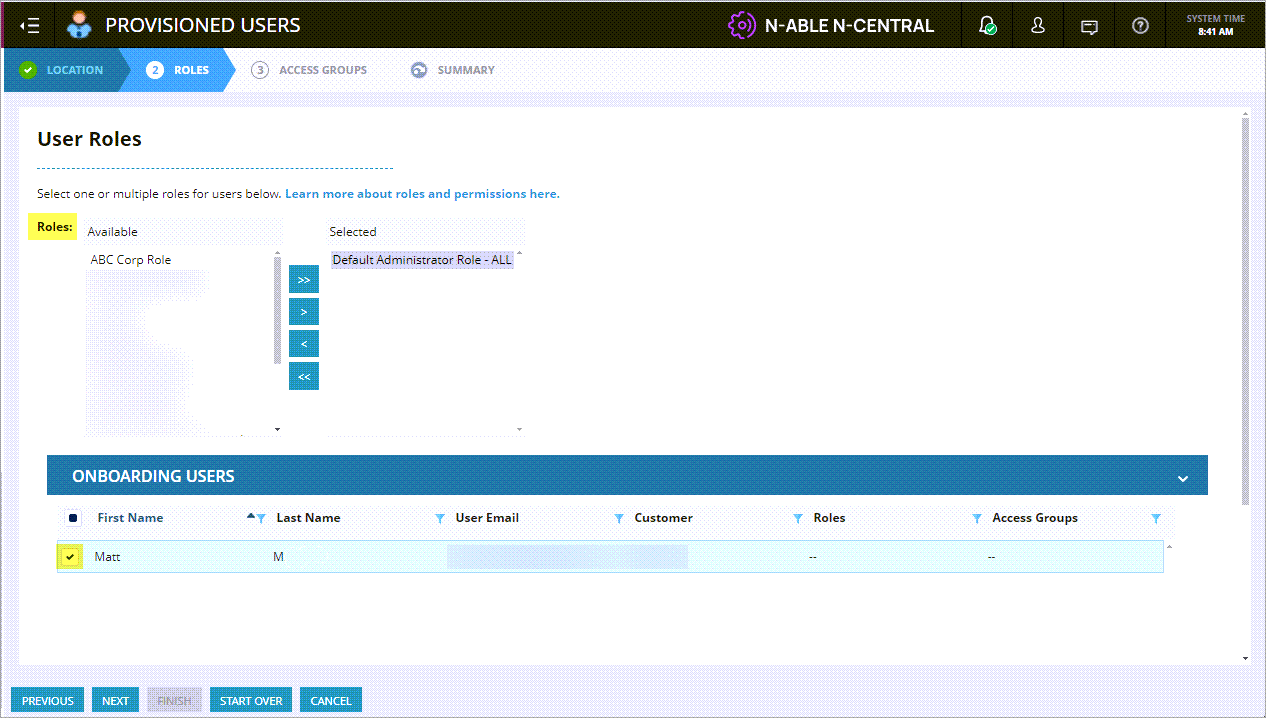The image size is (1266, 718).
Task: Click the Customer column filter icon
Action: point(798,518)
